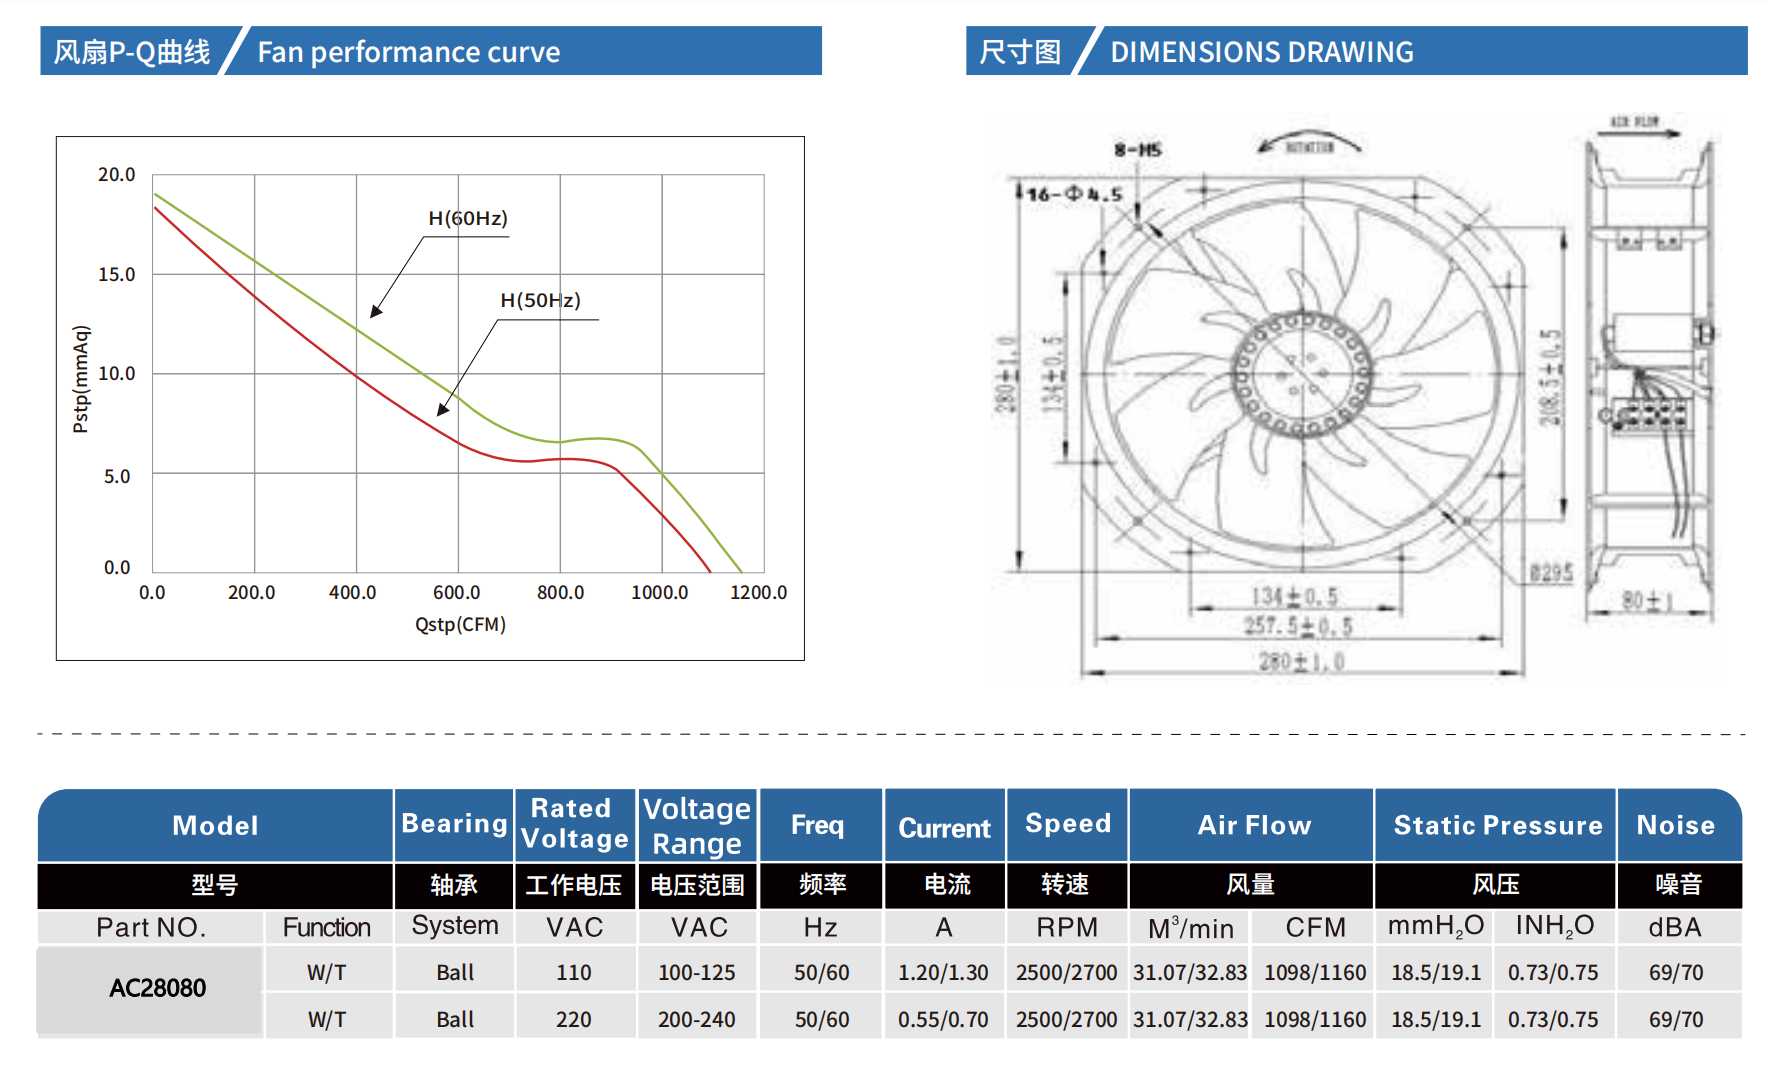1767x1069 pixels.
Task: Click the H(60Hz) curve label
Action: coord(468,216)
